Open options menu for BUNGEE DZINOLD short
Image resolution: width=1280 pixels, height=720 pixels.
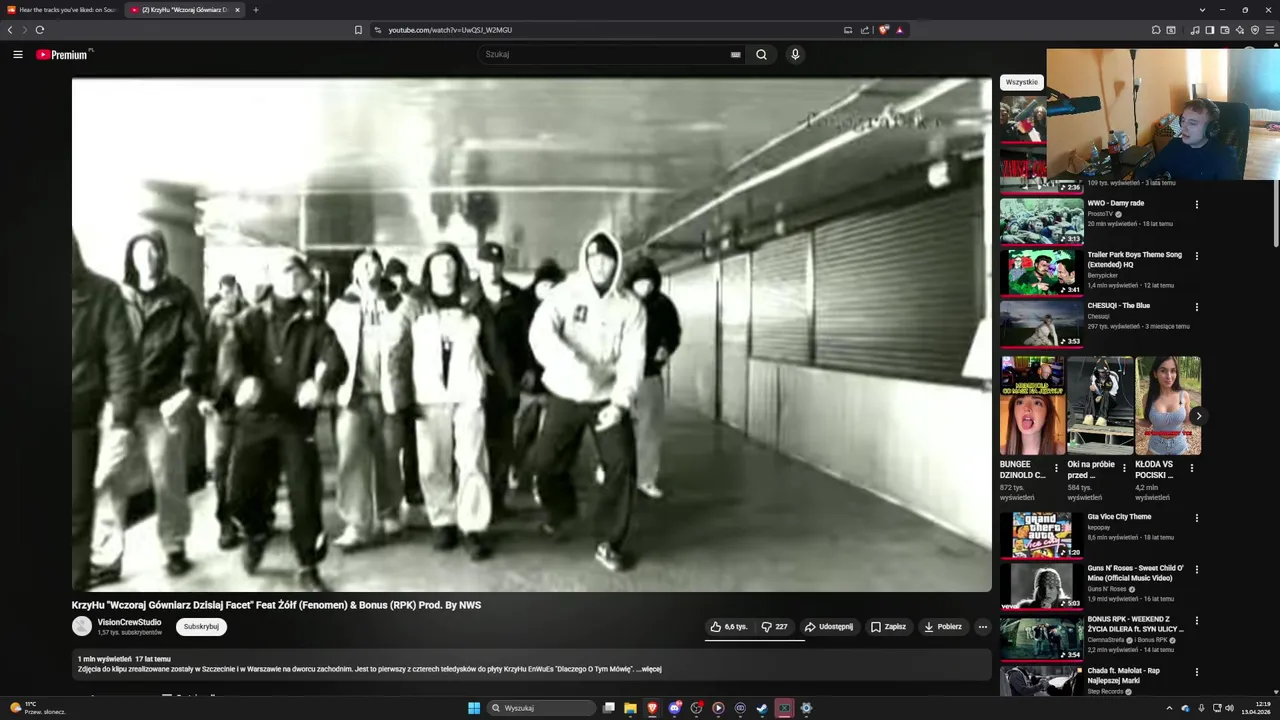[1056, 467]
